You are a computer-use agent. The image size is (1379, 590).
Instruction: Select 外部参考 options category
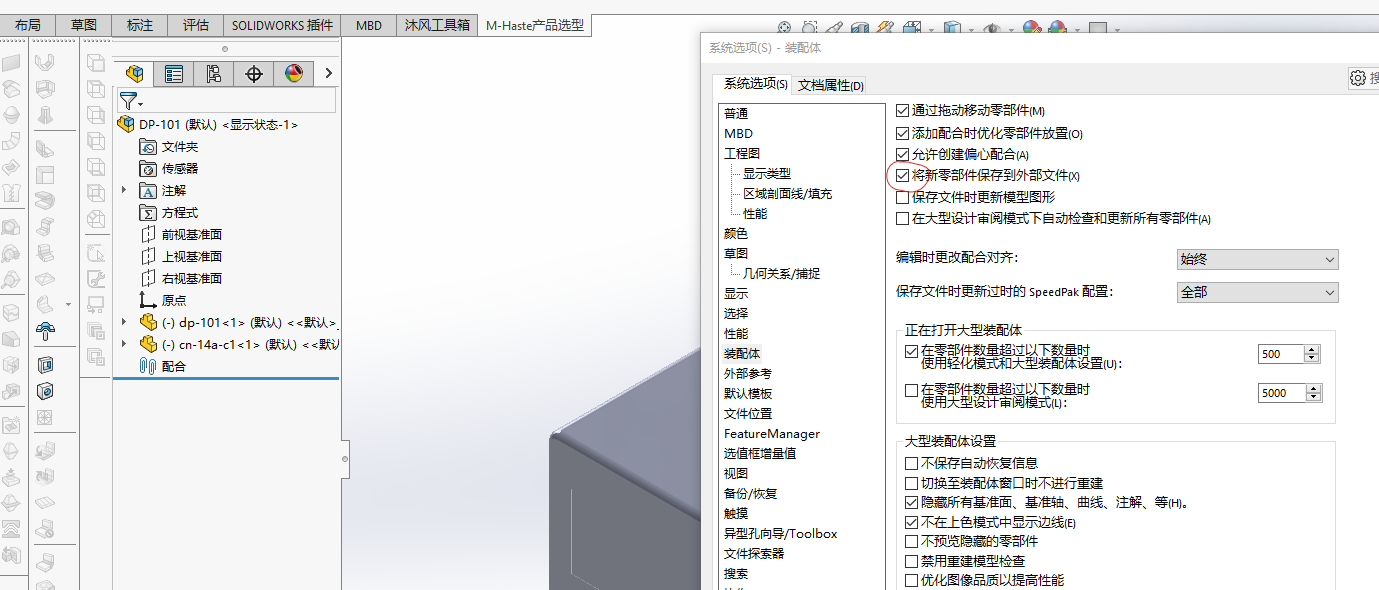pos(748,373)
